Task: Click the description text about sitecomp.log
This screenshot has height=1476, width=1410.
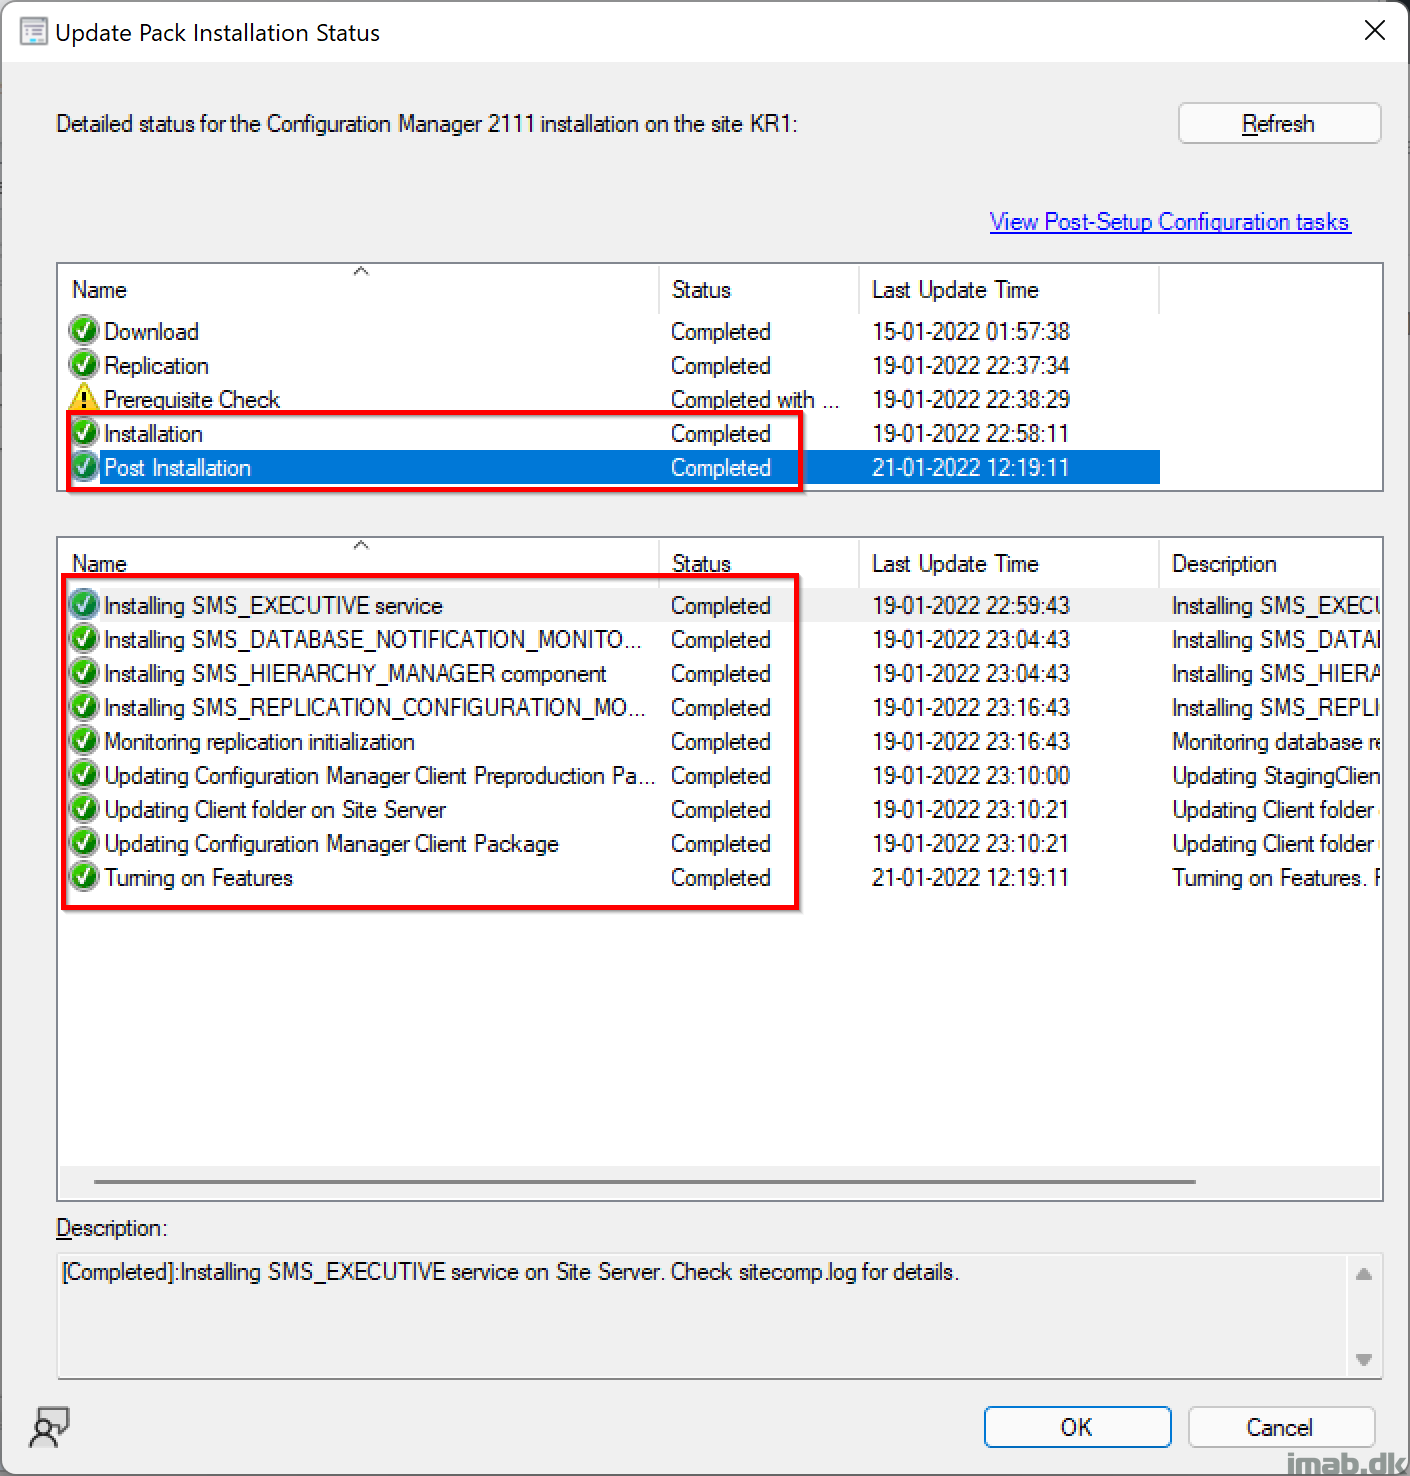Action: coord(510,1272)
